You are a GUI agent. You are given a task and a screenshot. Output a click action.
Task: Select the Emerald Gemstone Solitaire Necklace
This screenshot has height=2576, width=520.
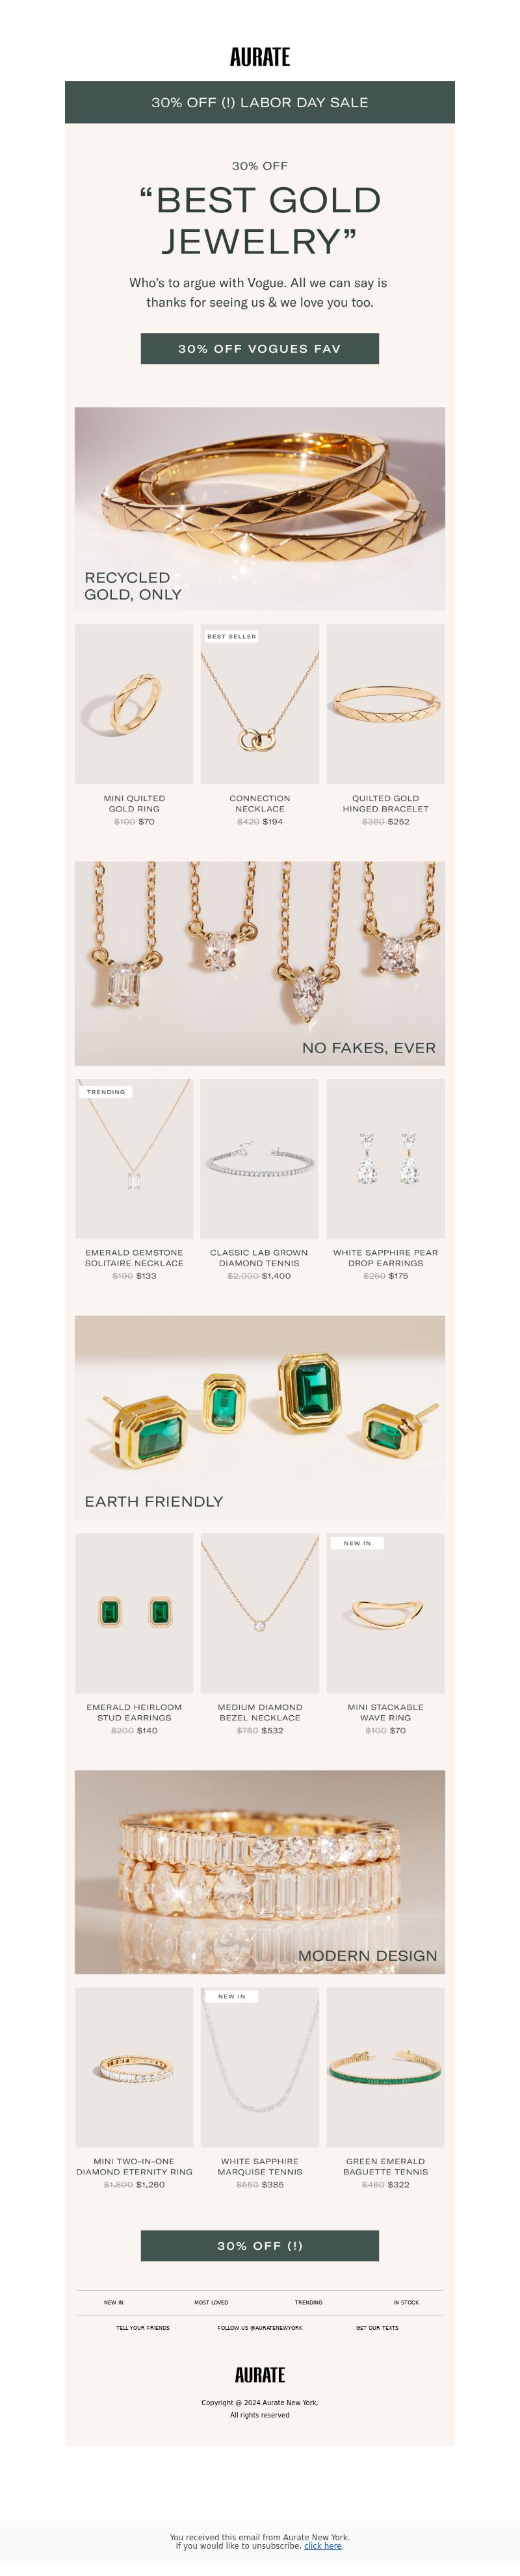134,1158
